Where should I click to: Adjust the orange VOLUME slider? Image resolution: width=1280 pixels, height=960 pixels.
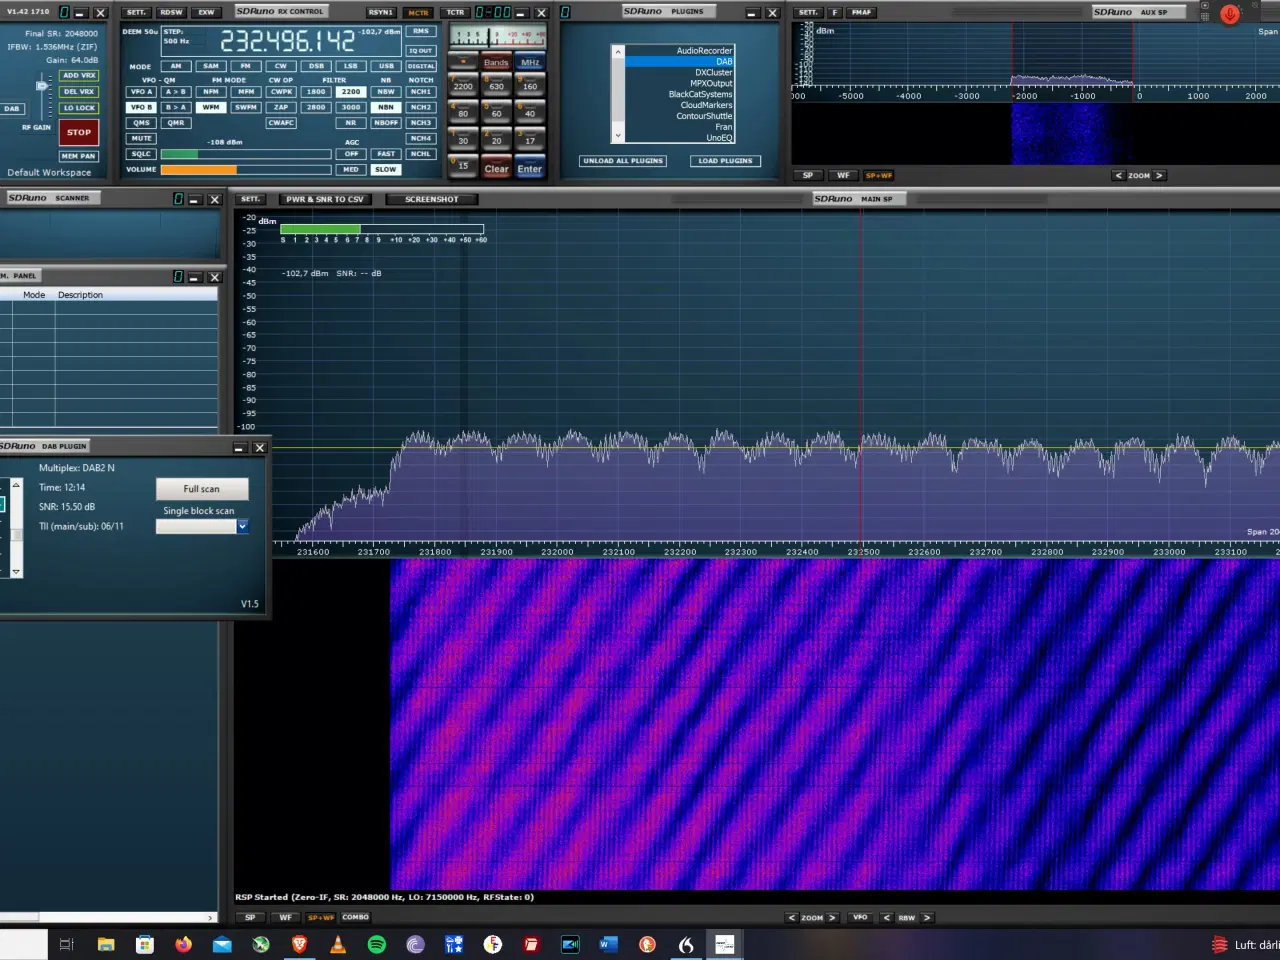pos(246,170)
